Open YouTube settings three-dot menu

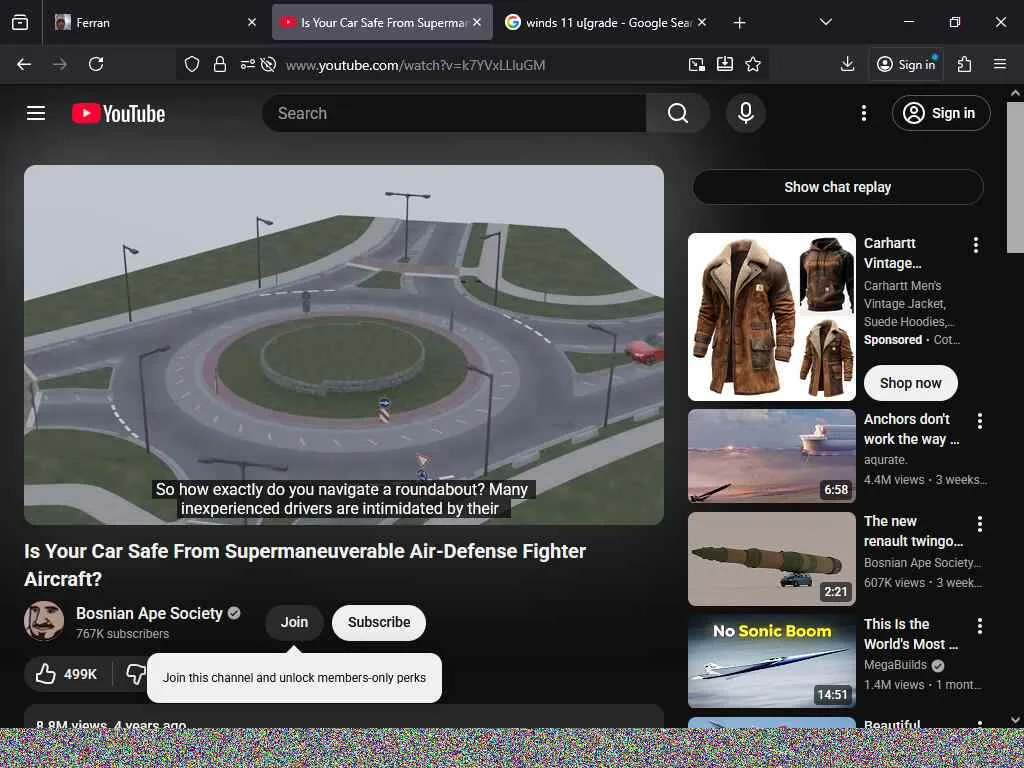[864, 113]
